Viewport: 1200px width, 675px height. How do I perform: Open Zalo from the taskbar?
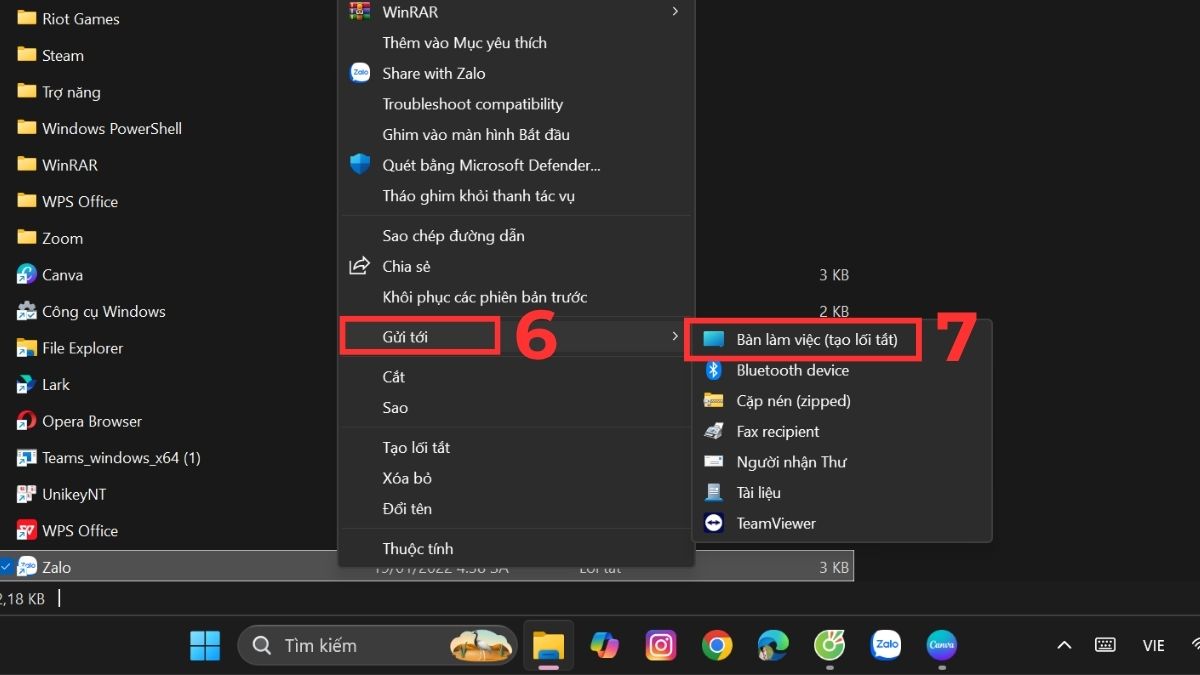click(x=885, y=645)
